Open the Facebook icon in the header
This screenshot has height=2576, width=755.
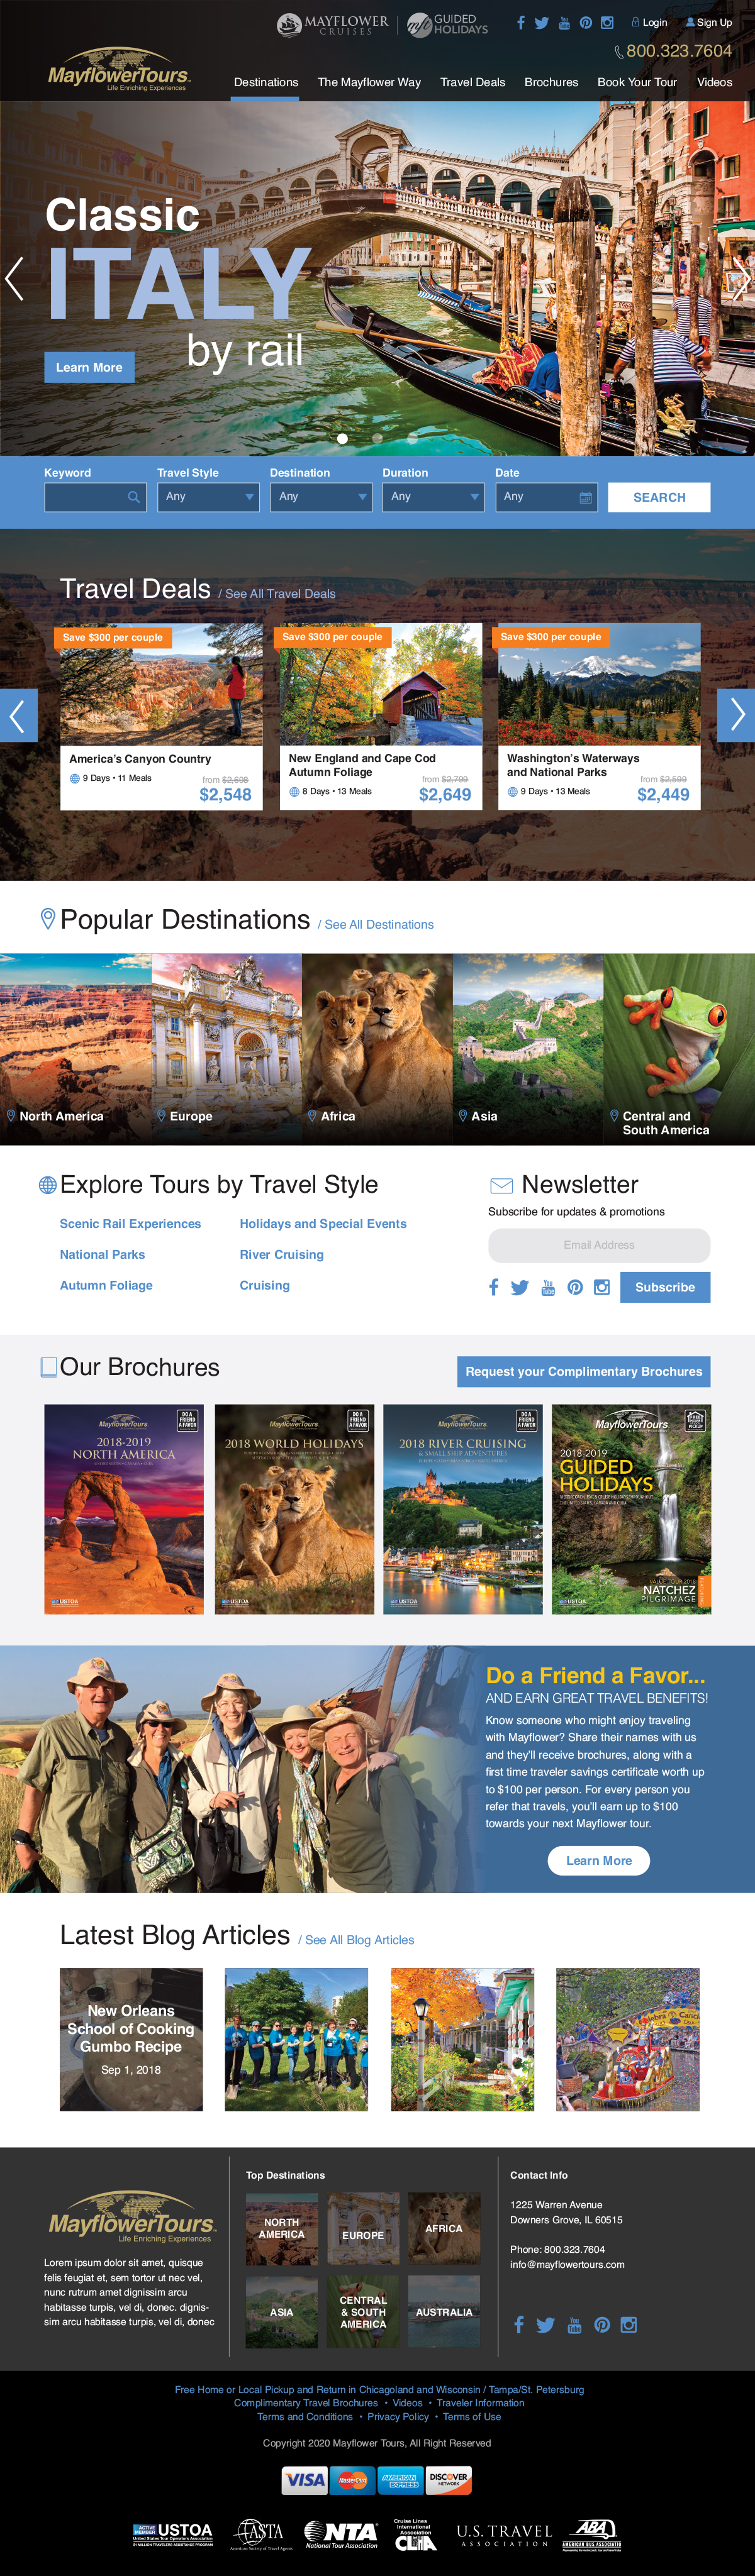pyautogui.click(x=520, y=23)
